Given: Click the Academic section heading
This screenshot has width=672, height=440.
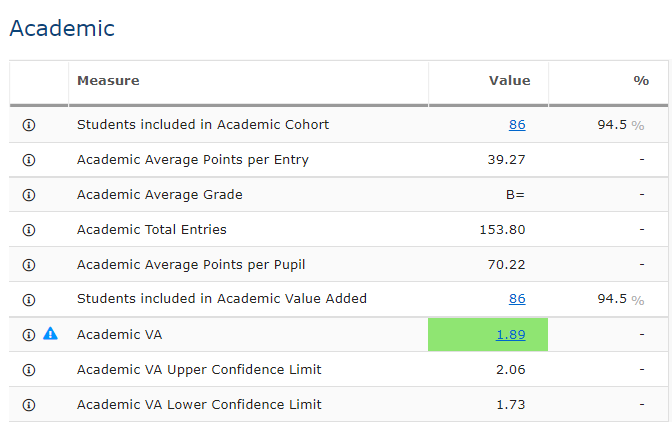Looking at the screenshot, I should (x=62, y=28).
